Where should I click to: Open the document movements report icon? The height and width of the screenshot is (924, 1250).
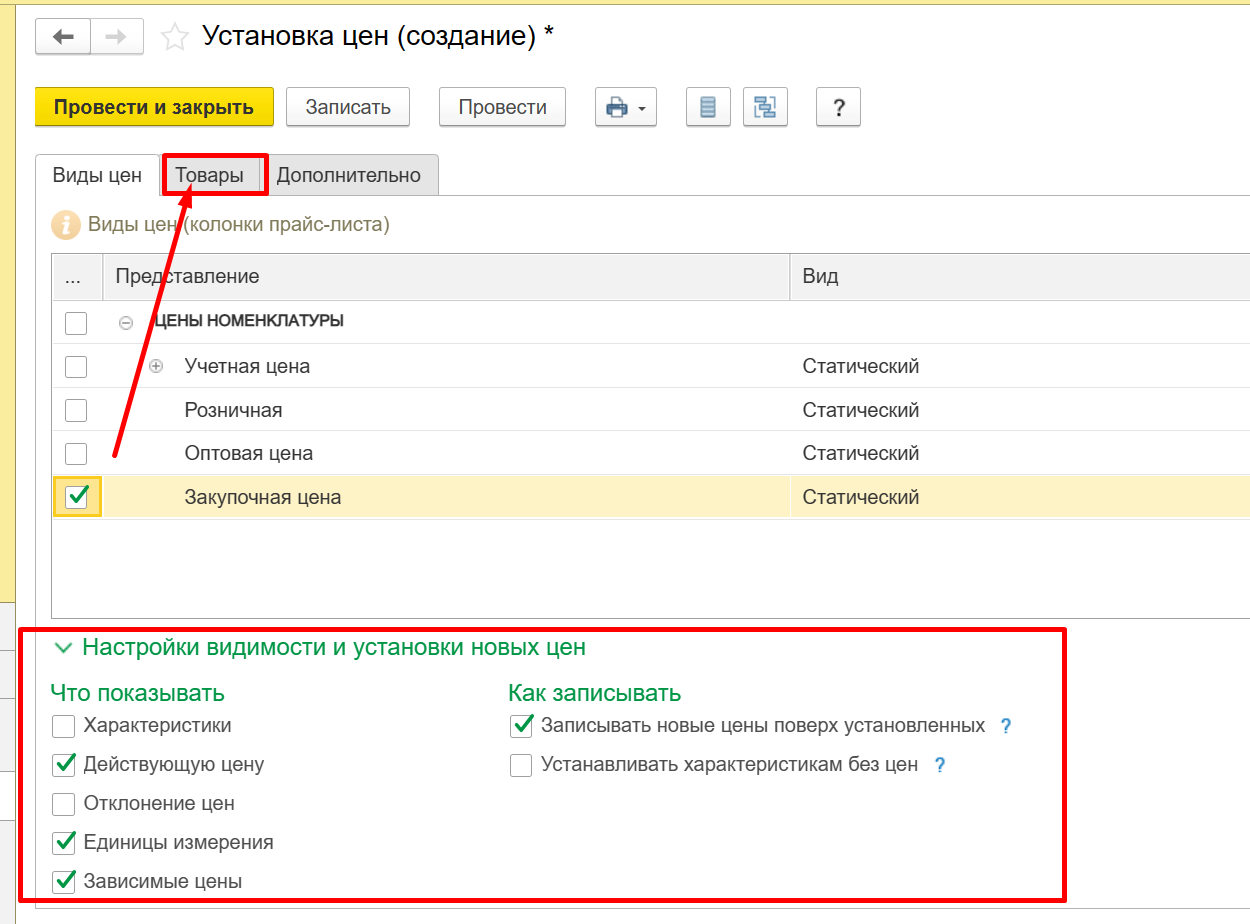[x=708, y=107]
